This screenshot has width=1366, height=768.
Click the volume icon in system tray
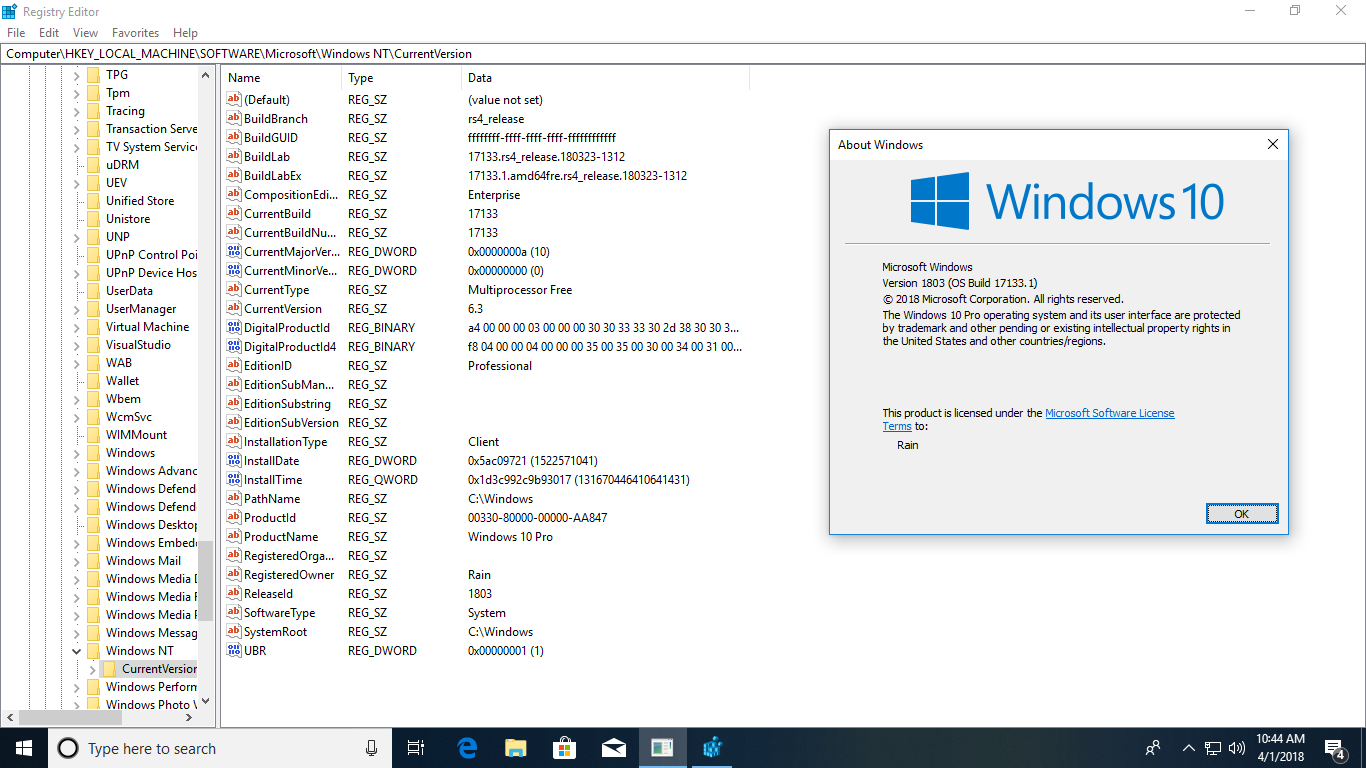pyautogui.click(x=1237, y=748)
